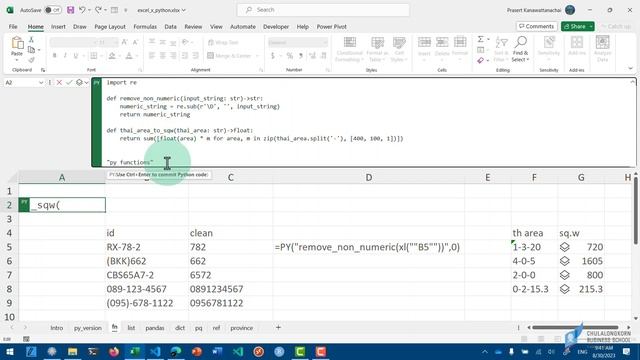The width and height of the screenshot is (640, 360).
Task: Cancel the formula edit with X
Action: tap(60, 83)
